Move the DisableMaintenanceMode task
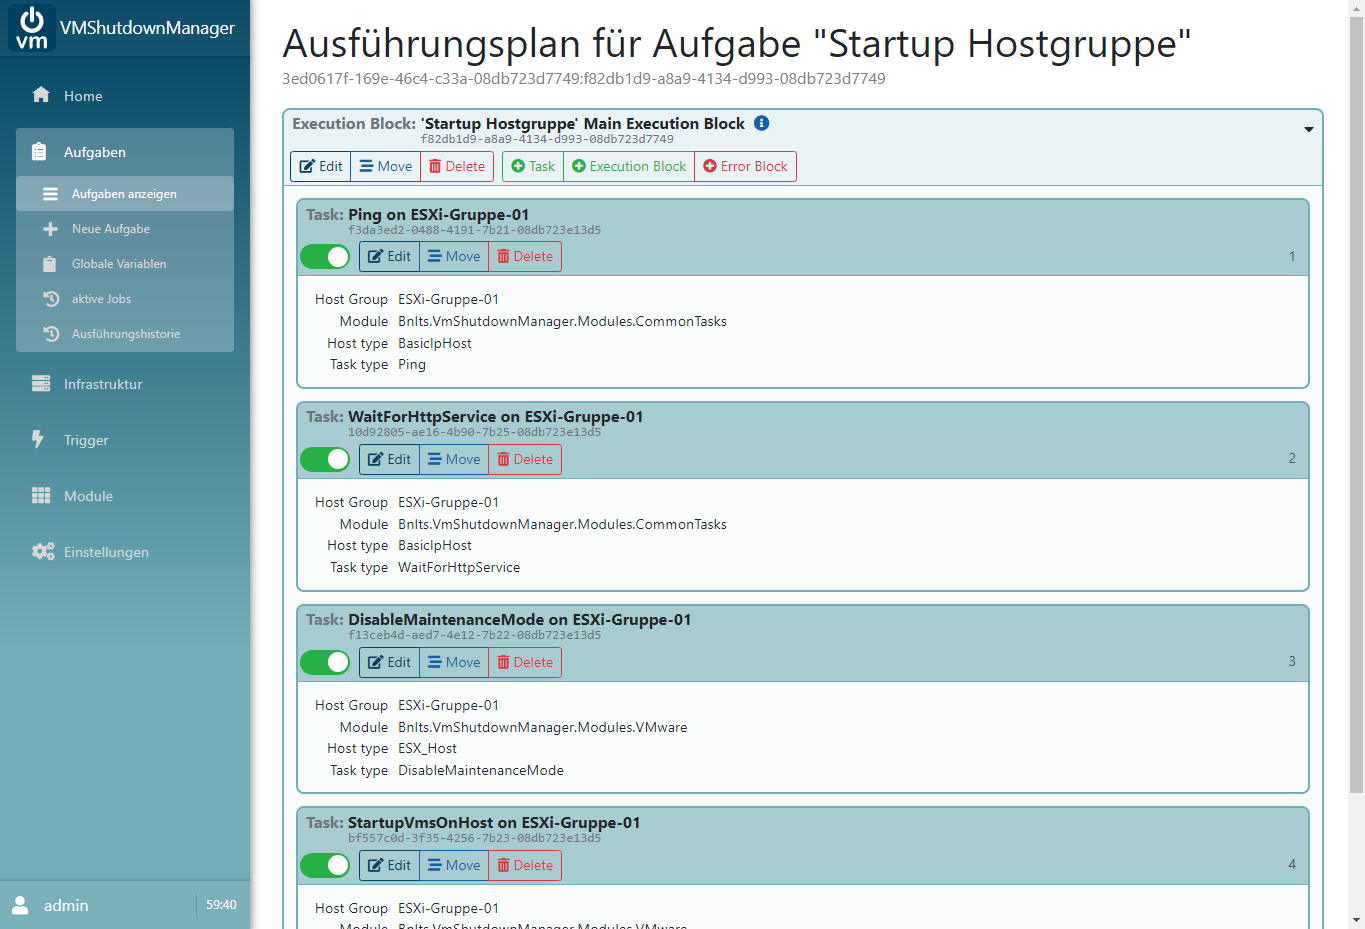 tap(454, 663)
